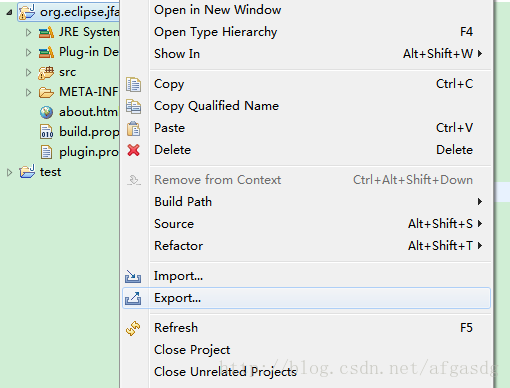Expand the JRE System Library node

(x=29, y=32)
